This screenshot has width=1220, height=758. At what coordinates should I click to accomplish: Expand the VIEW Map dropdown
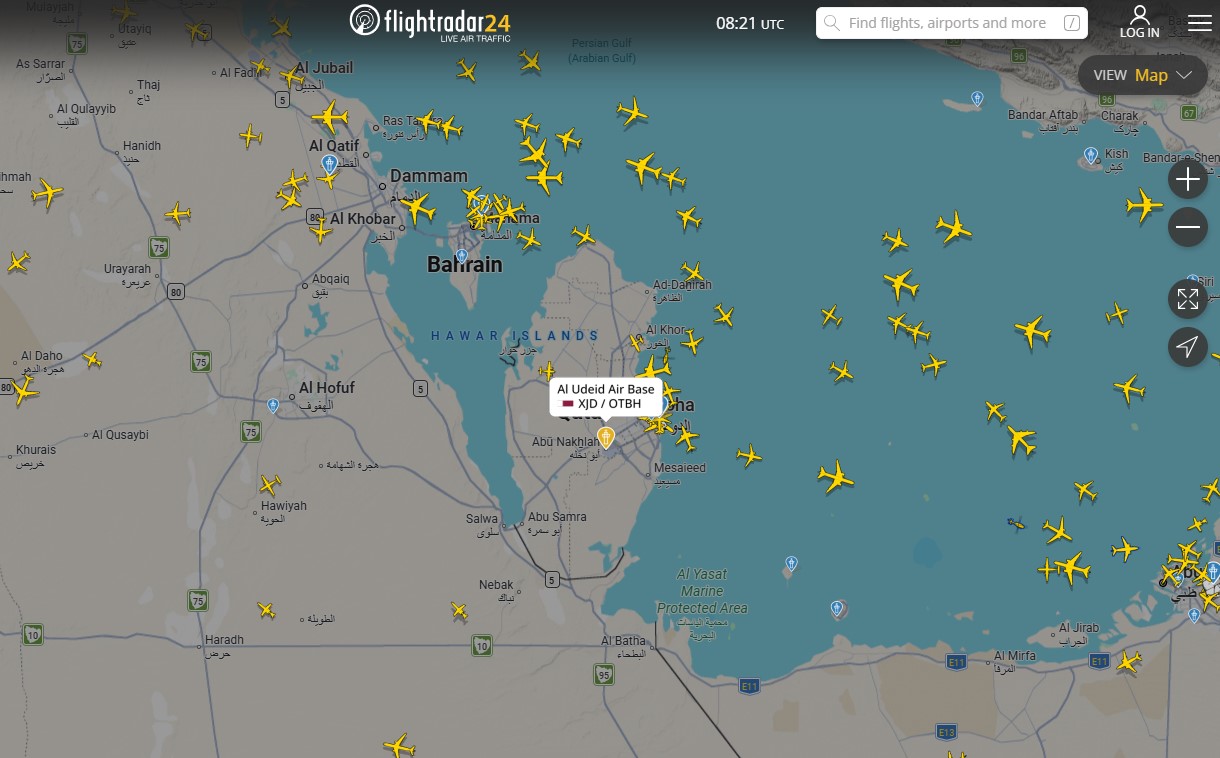1142,75
